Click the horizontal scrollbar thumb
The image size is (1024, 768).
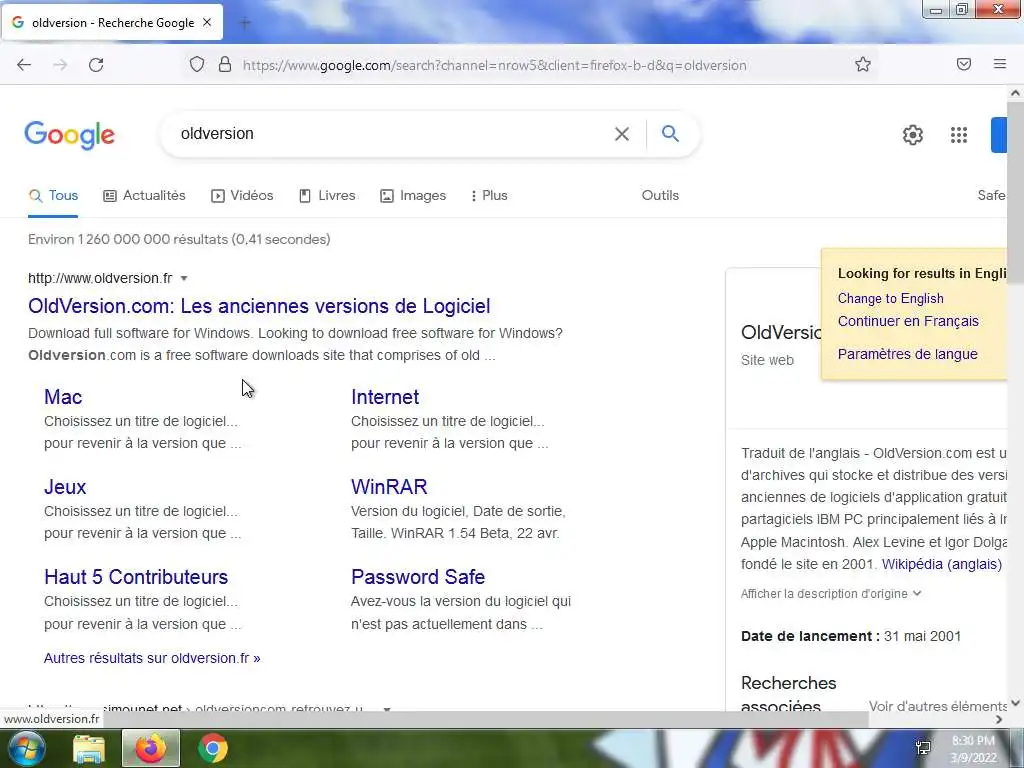point(485,719)
